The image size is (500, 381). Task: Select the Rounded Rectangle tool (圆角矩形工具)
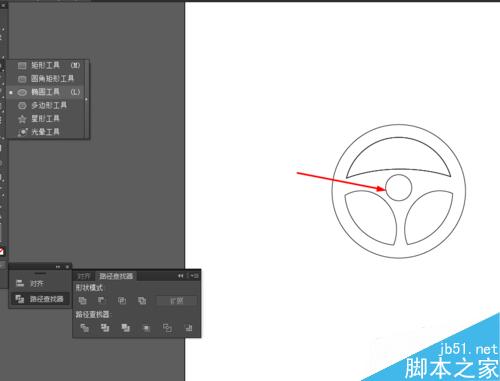click(46, 79)
